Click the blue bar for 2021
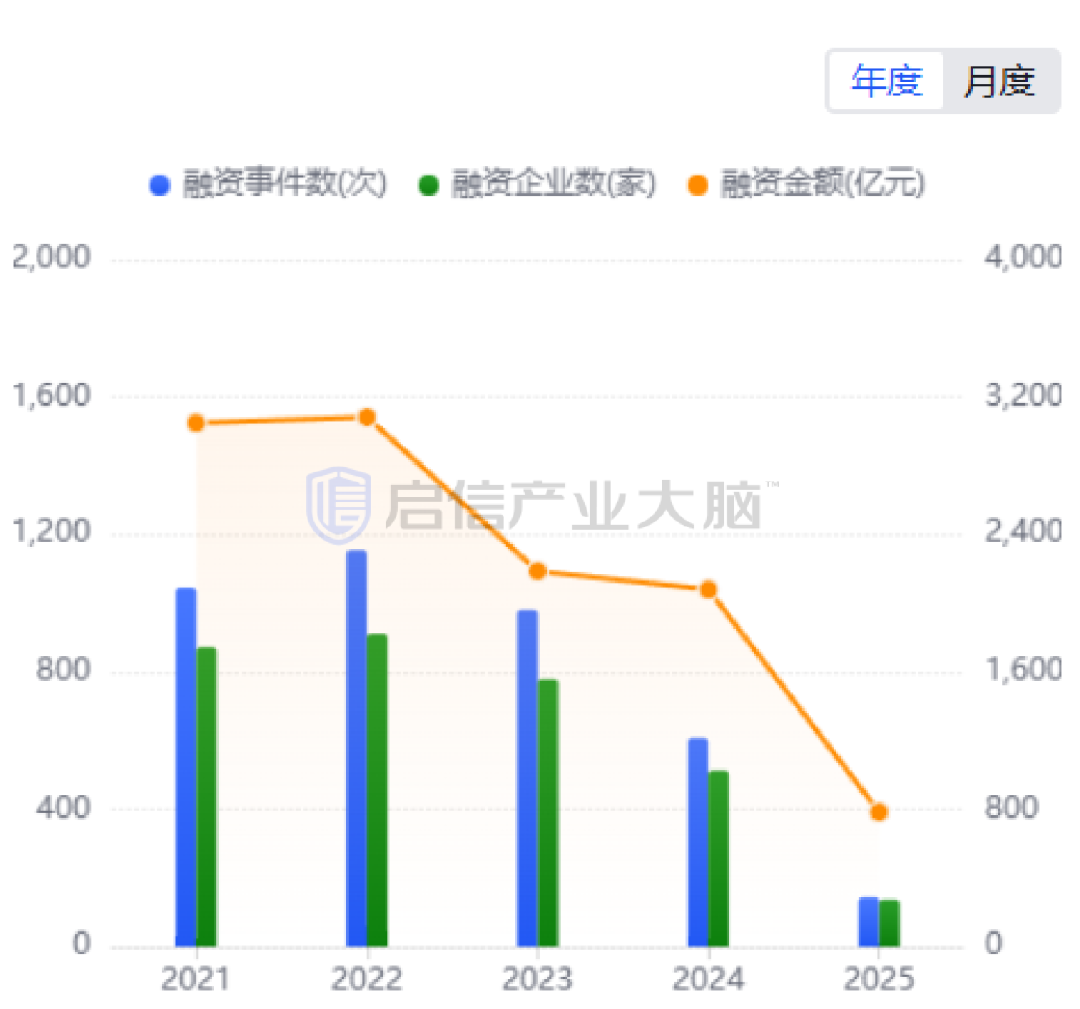Image resolution: width=1080 pixels, height=1009 pixels. click(x=186, y=767)
